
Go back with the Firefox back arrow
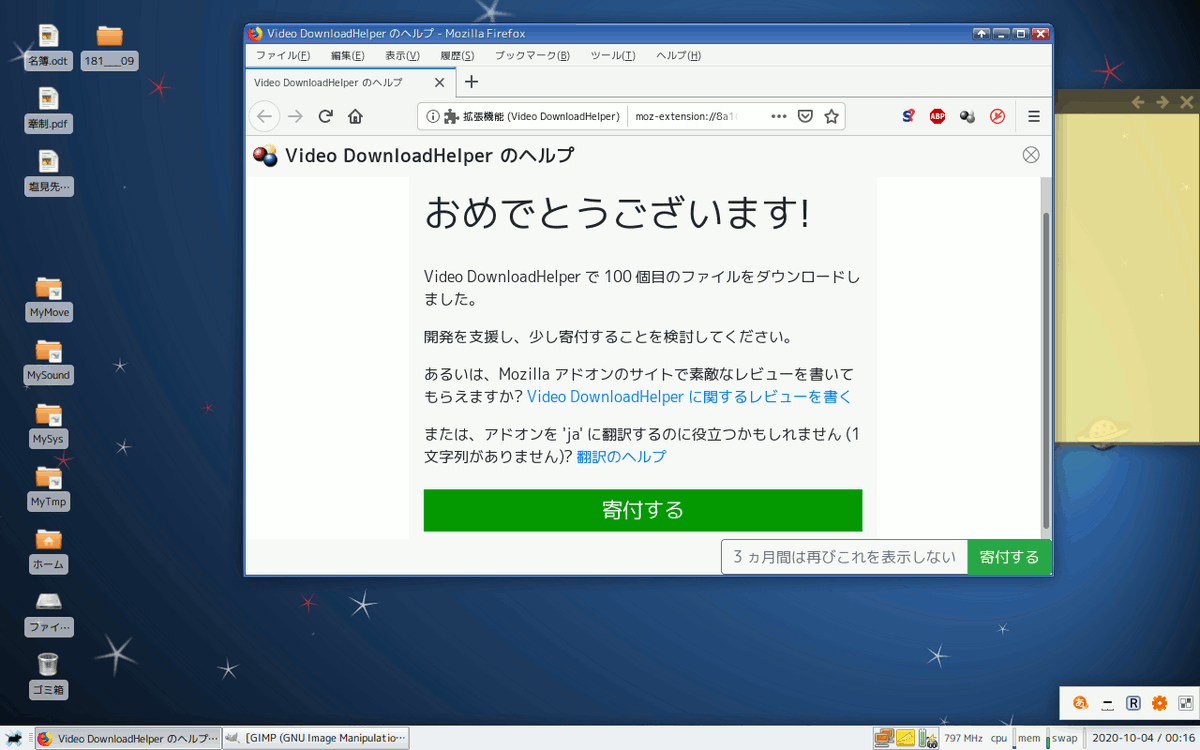[x=264, y=116]
